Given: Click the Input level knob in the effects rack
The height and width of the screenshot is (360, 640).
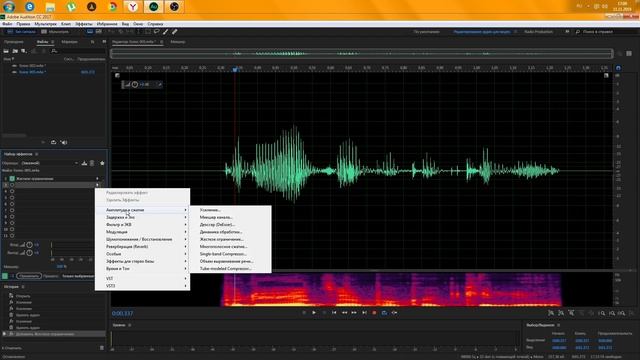Looking at the screenshot, I should [29, 245].
